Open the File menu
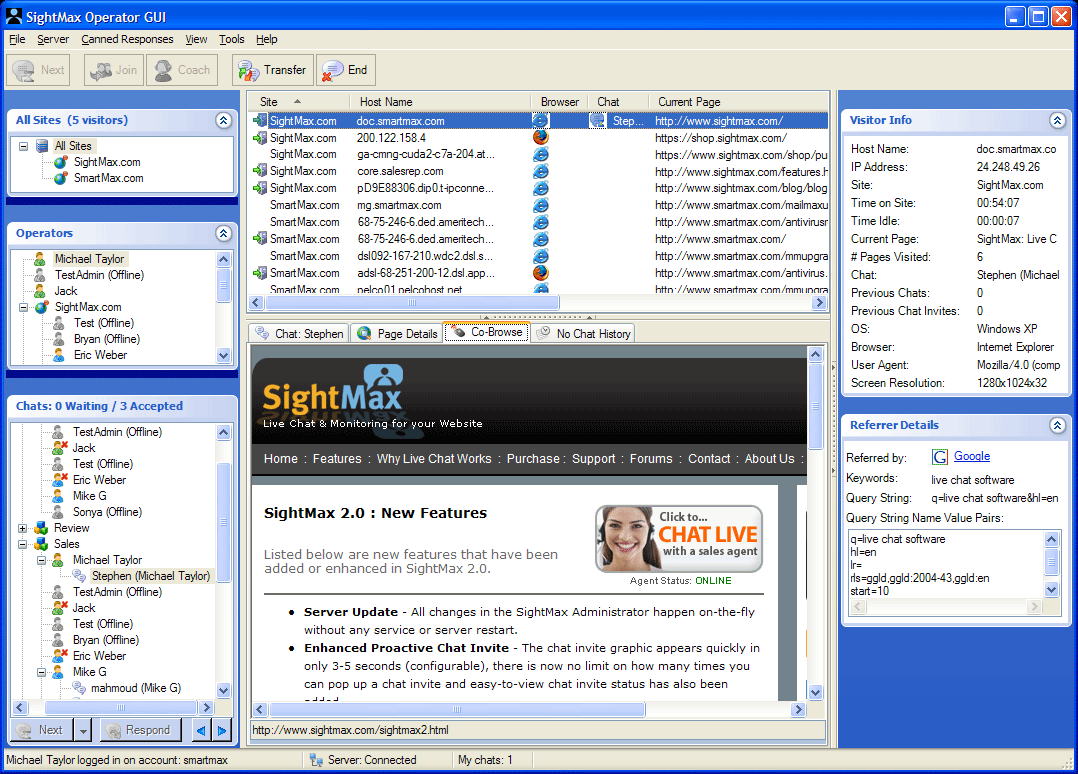Screen dimensions: 1078x774 tap(17, 39)
